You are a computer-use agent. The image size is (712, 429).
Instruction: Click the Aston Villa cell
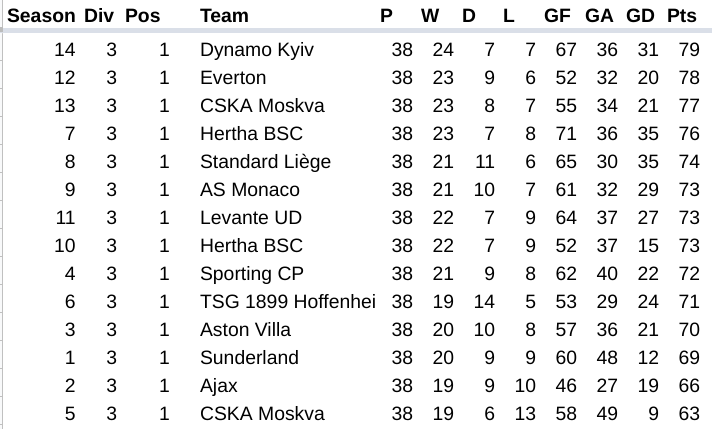[246, 330]
